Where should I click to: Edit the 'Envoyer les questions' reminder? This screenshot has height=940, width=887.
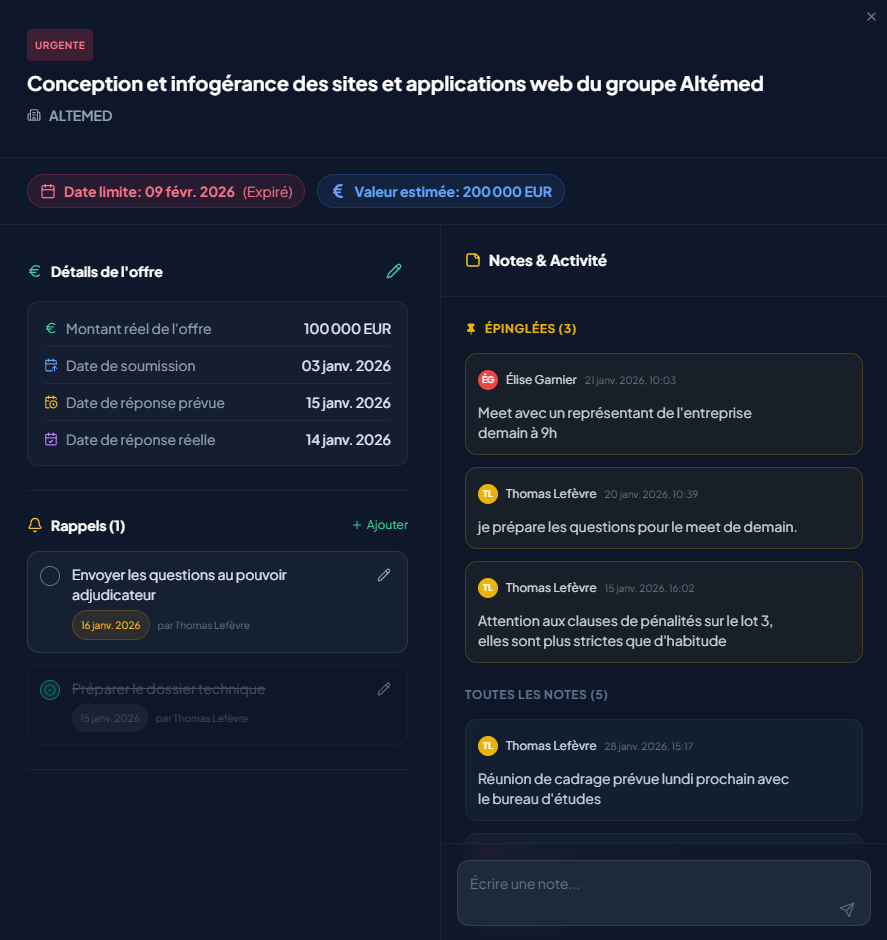384,575
